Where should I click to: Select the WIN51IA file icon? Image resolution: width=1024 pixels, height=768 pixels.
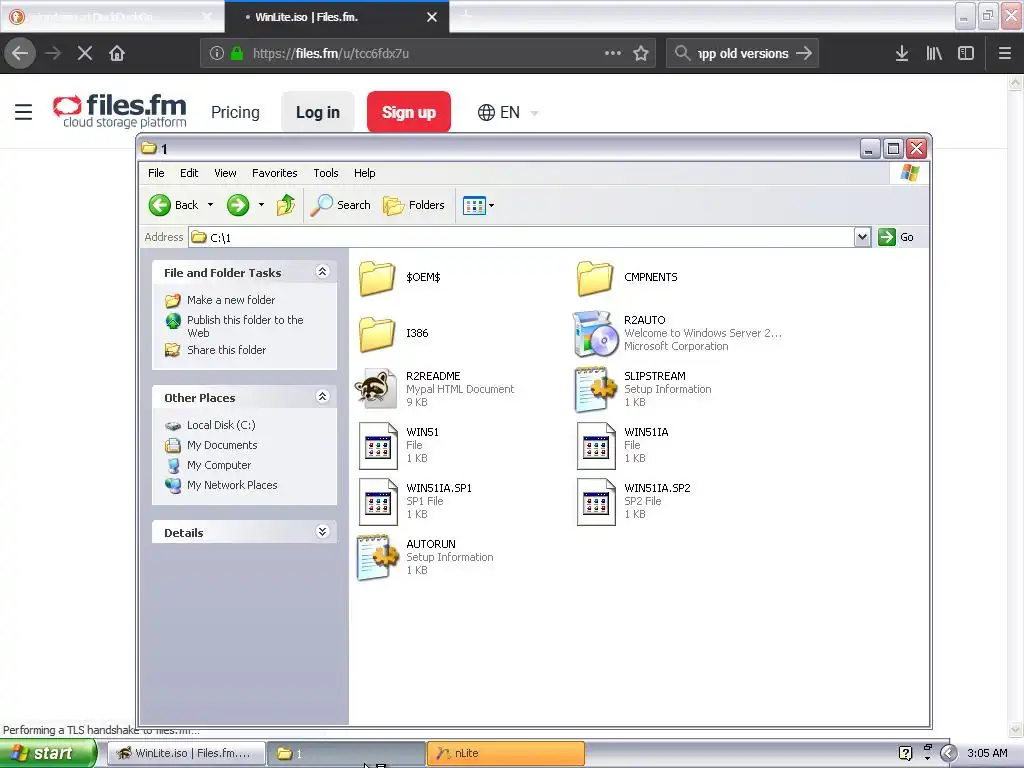pyautogui.click(x=596, y=446)
